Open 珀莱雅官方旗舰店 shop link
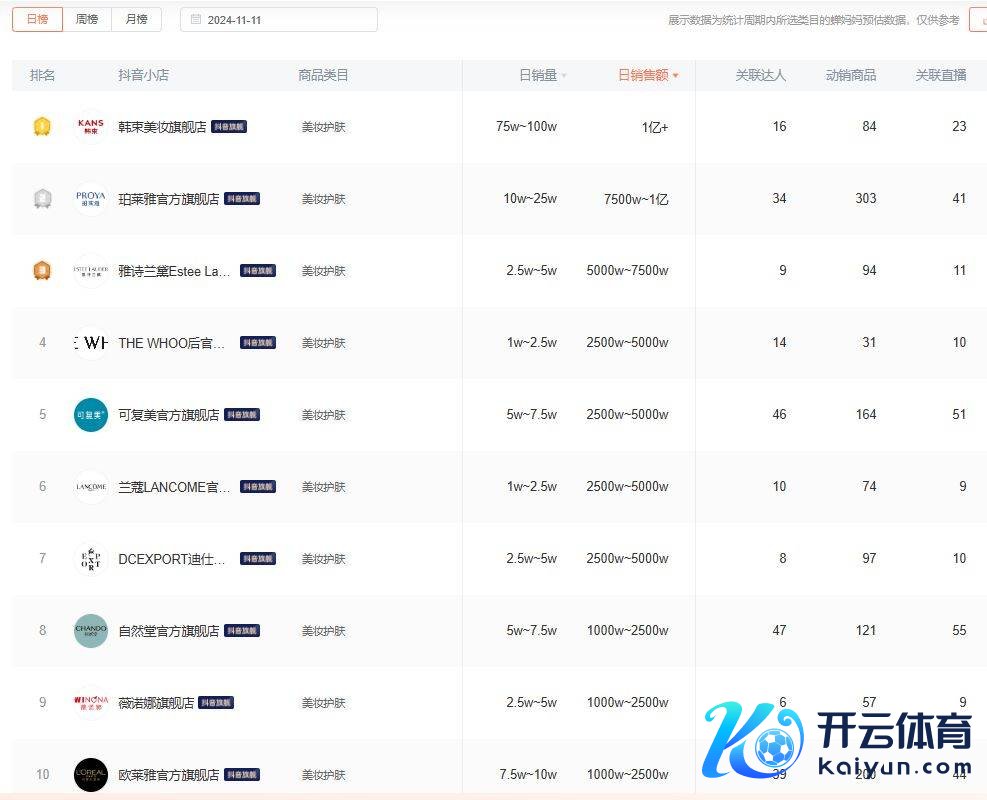 [x=169, y=200]
